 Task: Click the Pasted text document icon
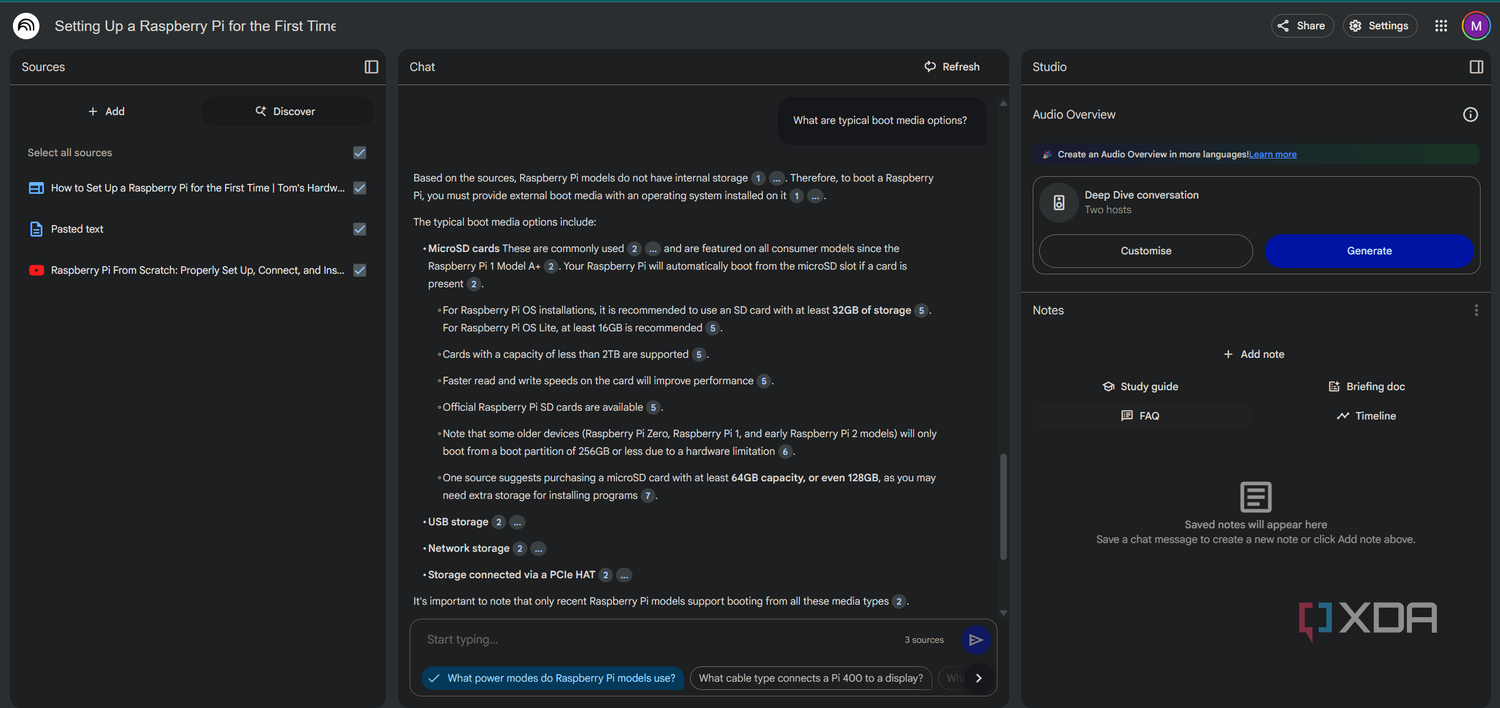[x=36, y=229]
